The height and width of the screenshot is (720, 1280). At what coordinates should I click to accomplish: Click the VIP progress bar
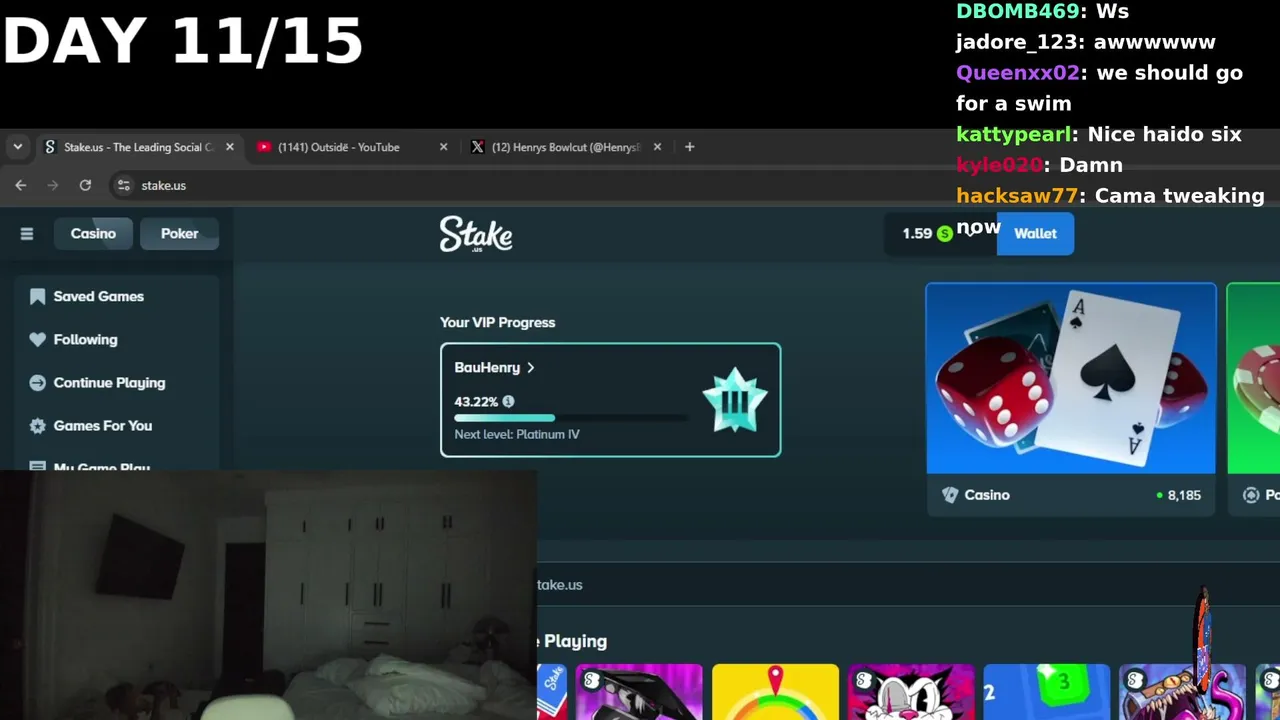click(571, 418)
